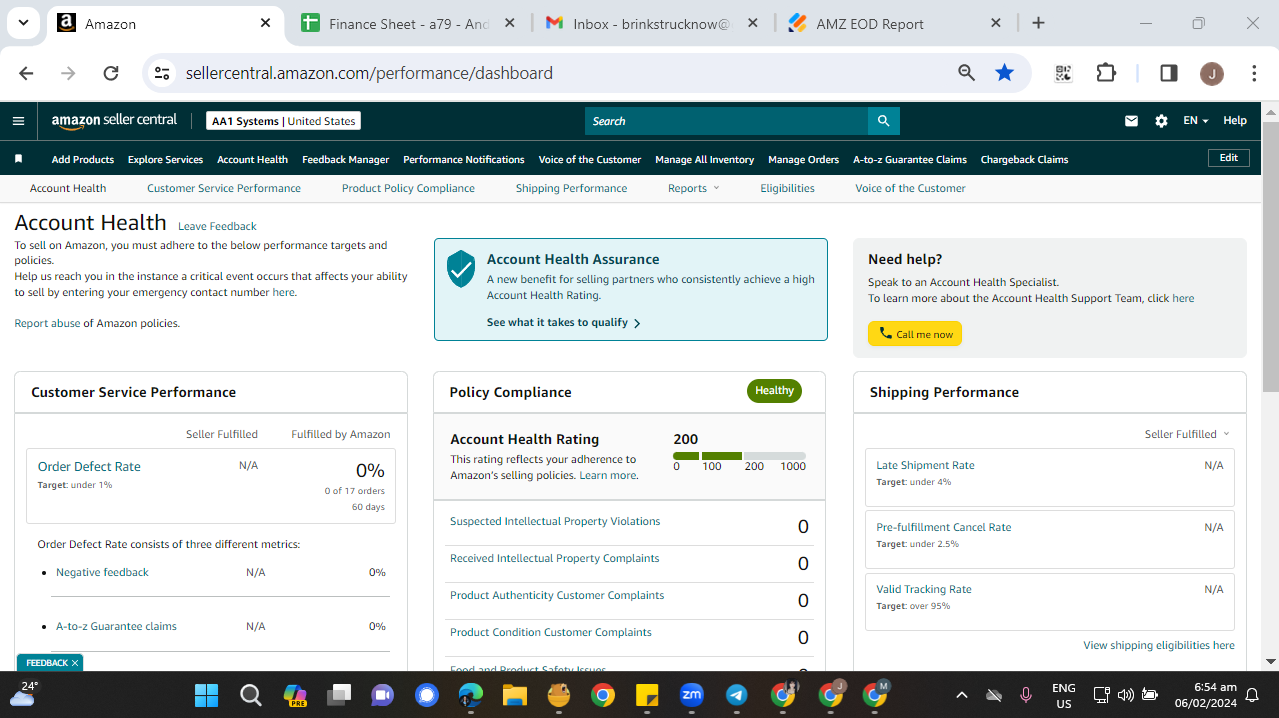Click the bookmark flag icon in navigation bar
Viewport: 1279px width, 718px height.
click(18, 159)
